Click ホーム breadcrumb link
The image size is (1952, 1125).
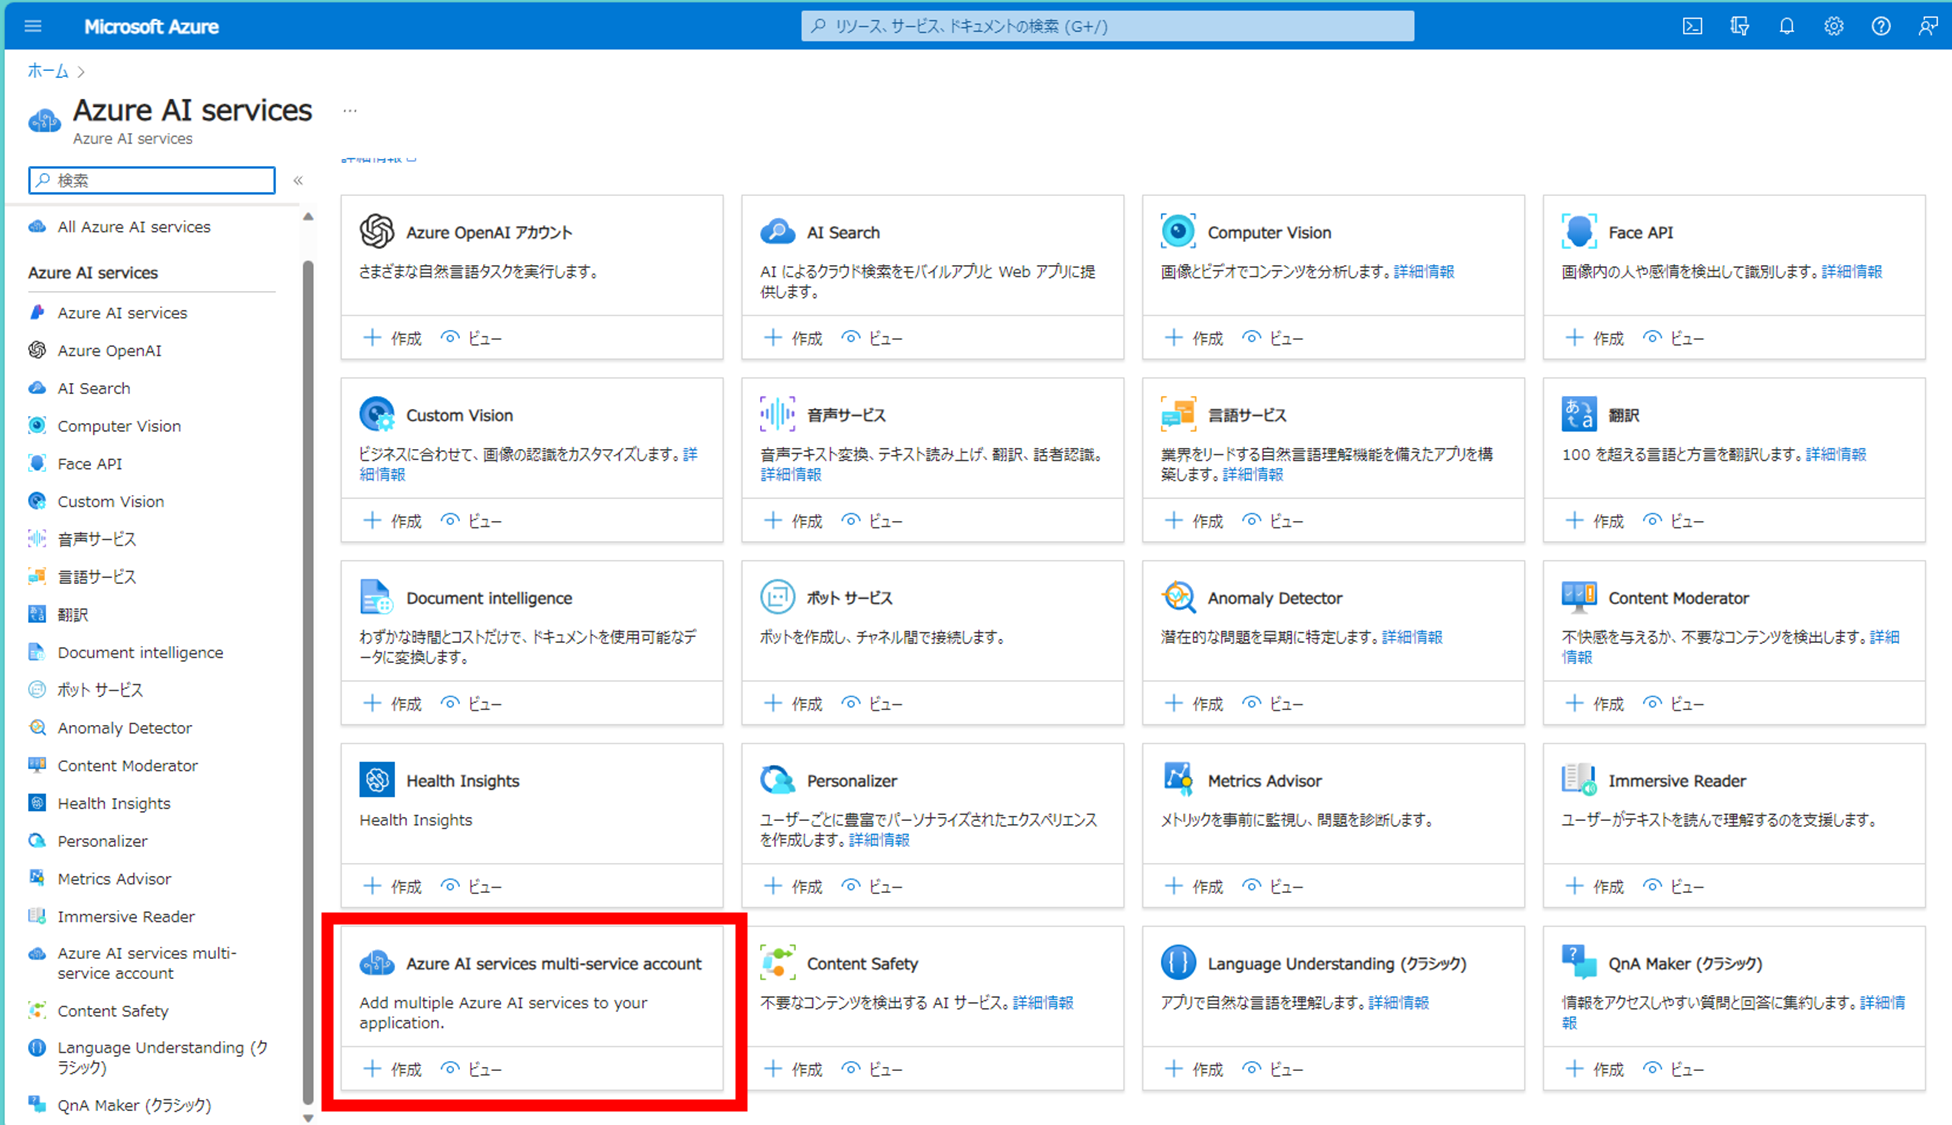click(x=47, y=71)
